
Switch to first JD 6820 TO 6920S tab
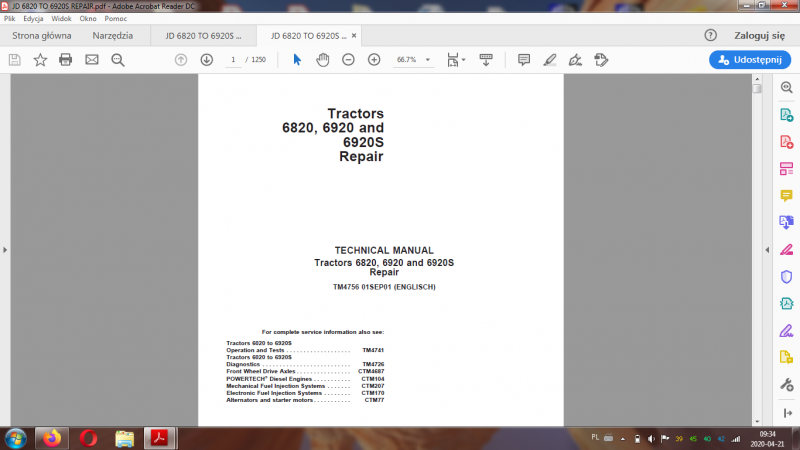click(x=203, y=36)
